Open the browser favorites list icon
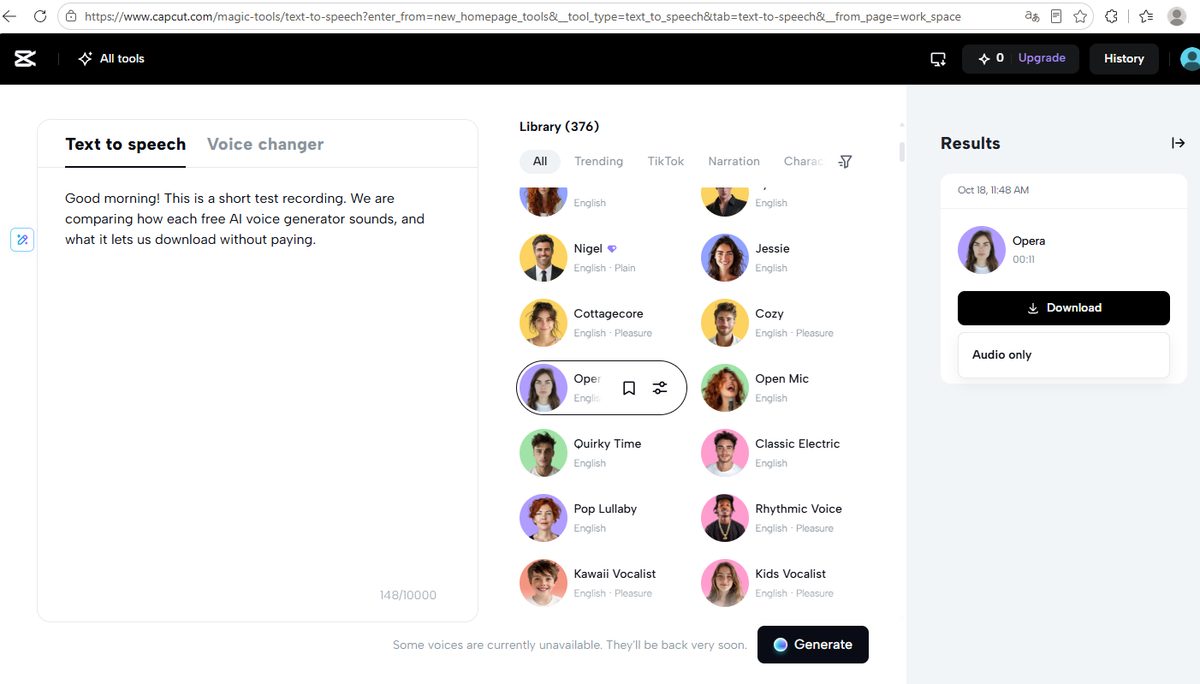Screen dimensions: 1200x684 pos(1146,16)
